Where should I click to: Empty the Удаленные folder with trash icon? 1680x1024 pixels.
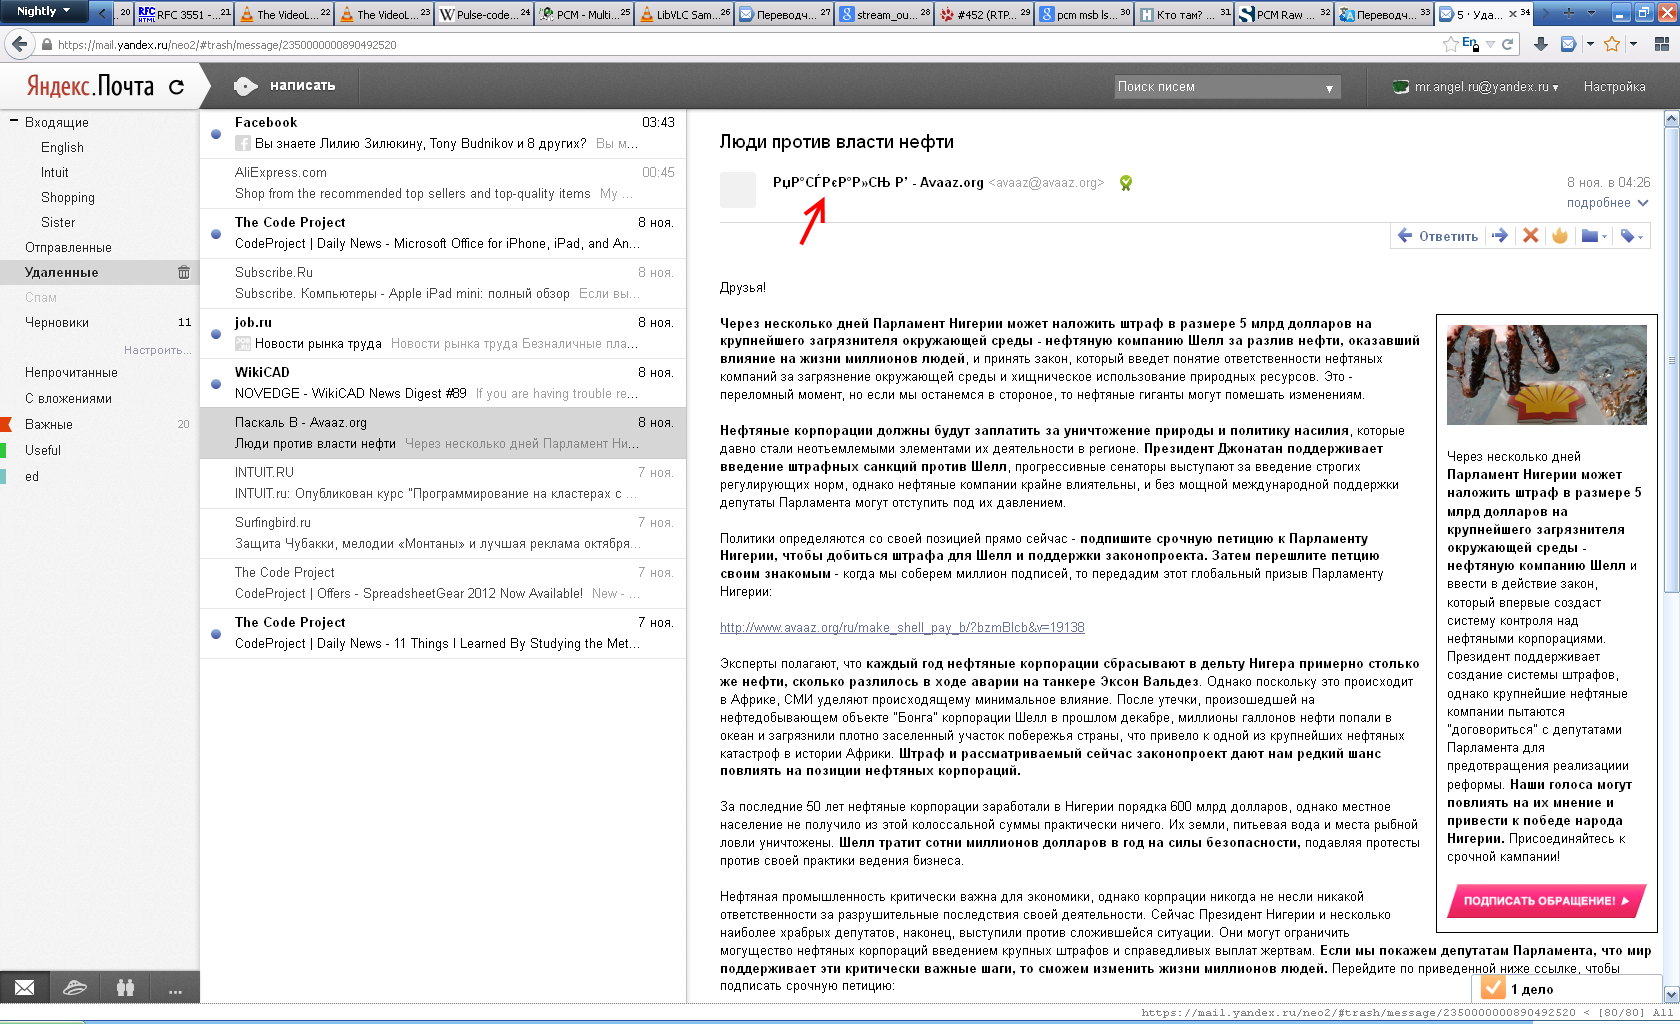click(x=184, y=272)
